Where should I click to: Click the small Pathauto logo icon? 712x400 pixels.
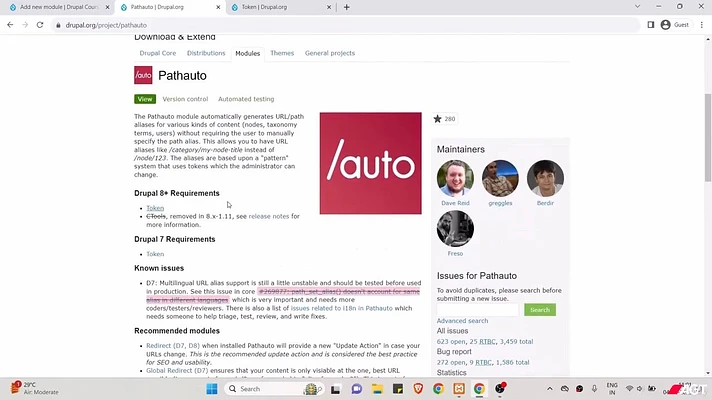tap(143, 75)
